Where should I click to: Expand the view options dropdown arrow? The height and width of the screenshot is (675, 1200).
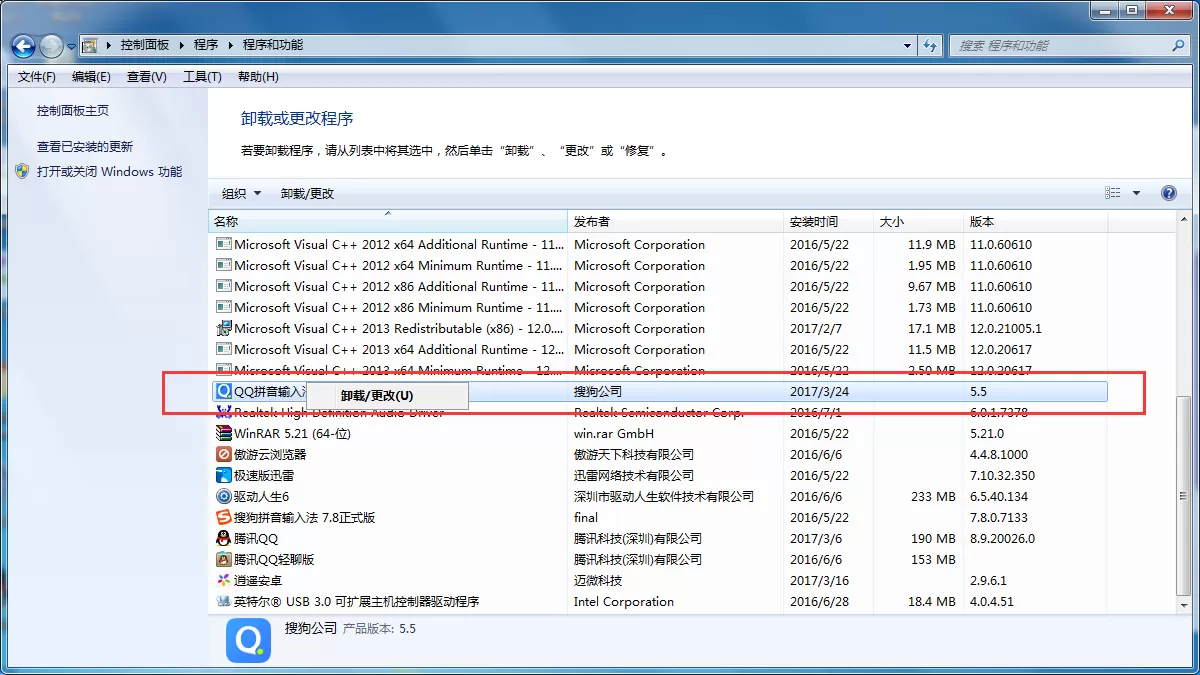(1136, 193)
